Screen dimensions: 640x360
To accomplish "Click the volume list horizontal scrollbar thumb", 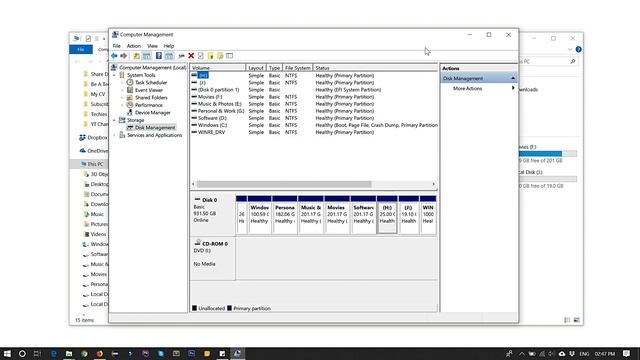I will 284,184.
